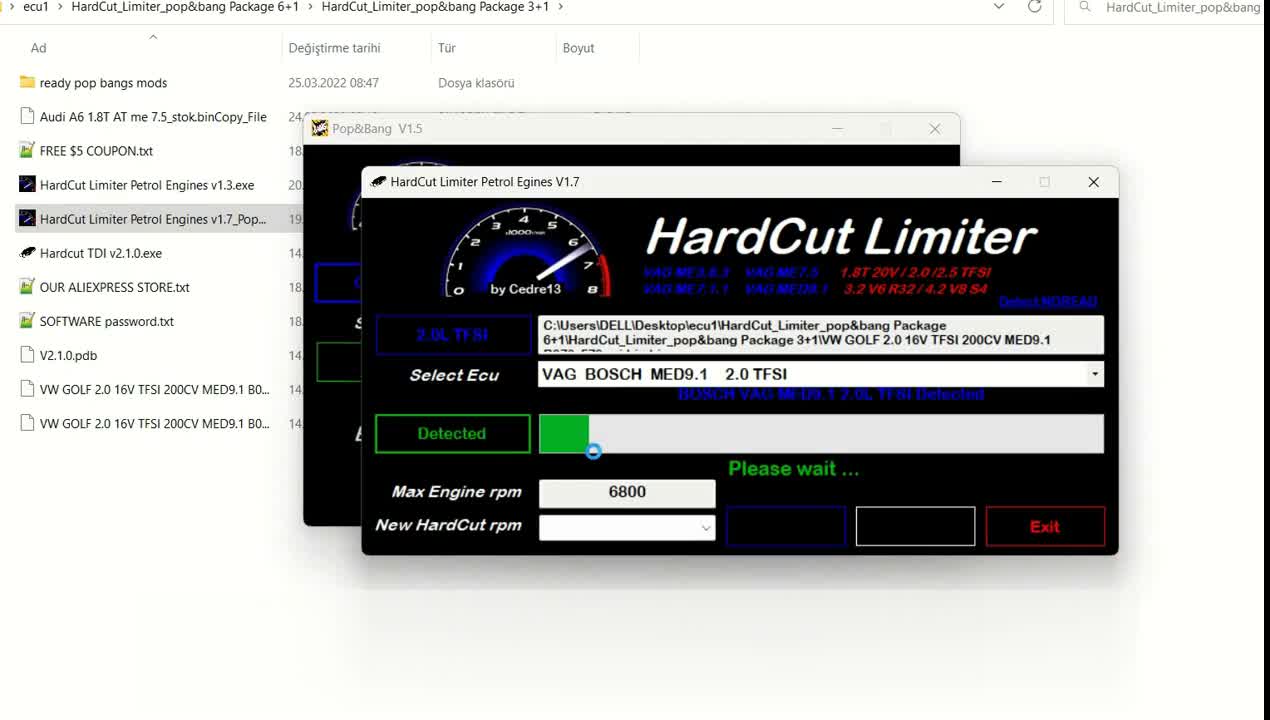This screenshot has width=1270, height=720.
Task: Select the OUR ALIEXPRESS STORE.txt file icon
Action: (x=27, y=287)
